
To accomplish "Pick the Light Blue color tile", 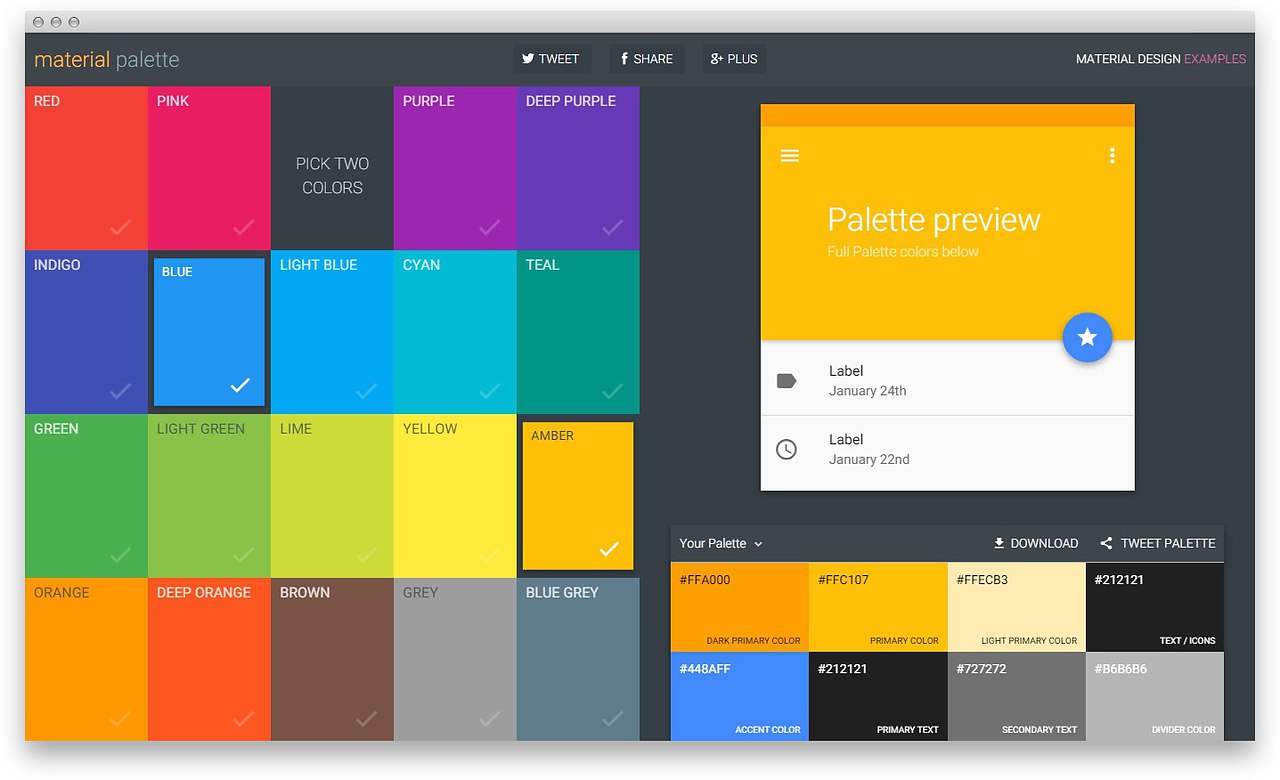I will click(x=332, y=332).
